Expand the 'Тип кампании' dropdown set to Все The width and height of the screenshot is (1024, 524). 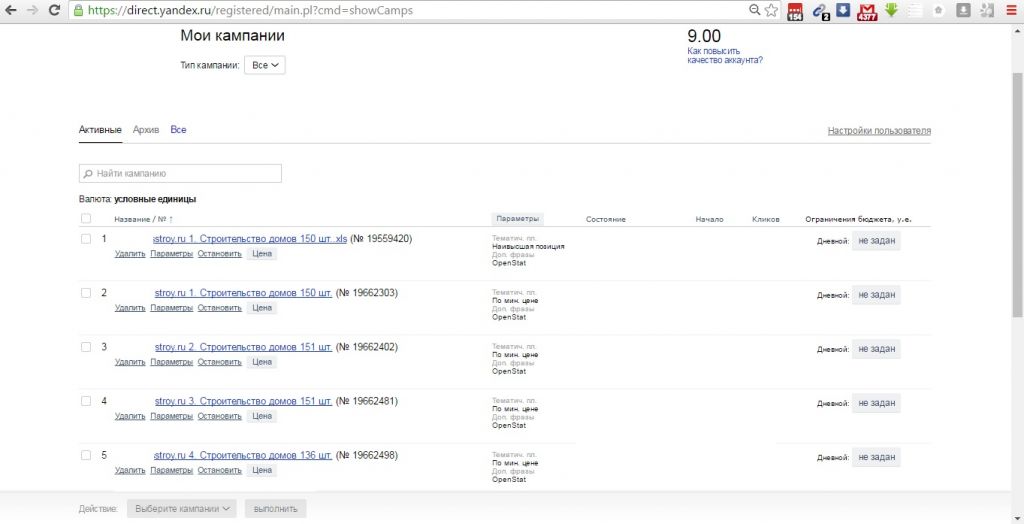265,65
